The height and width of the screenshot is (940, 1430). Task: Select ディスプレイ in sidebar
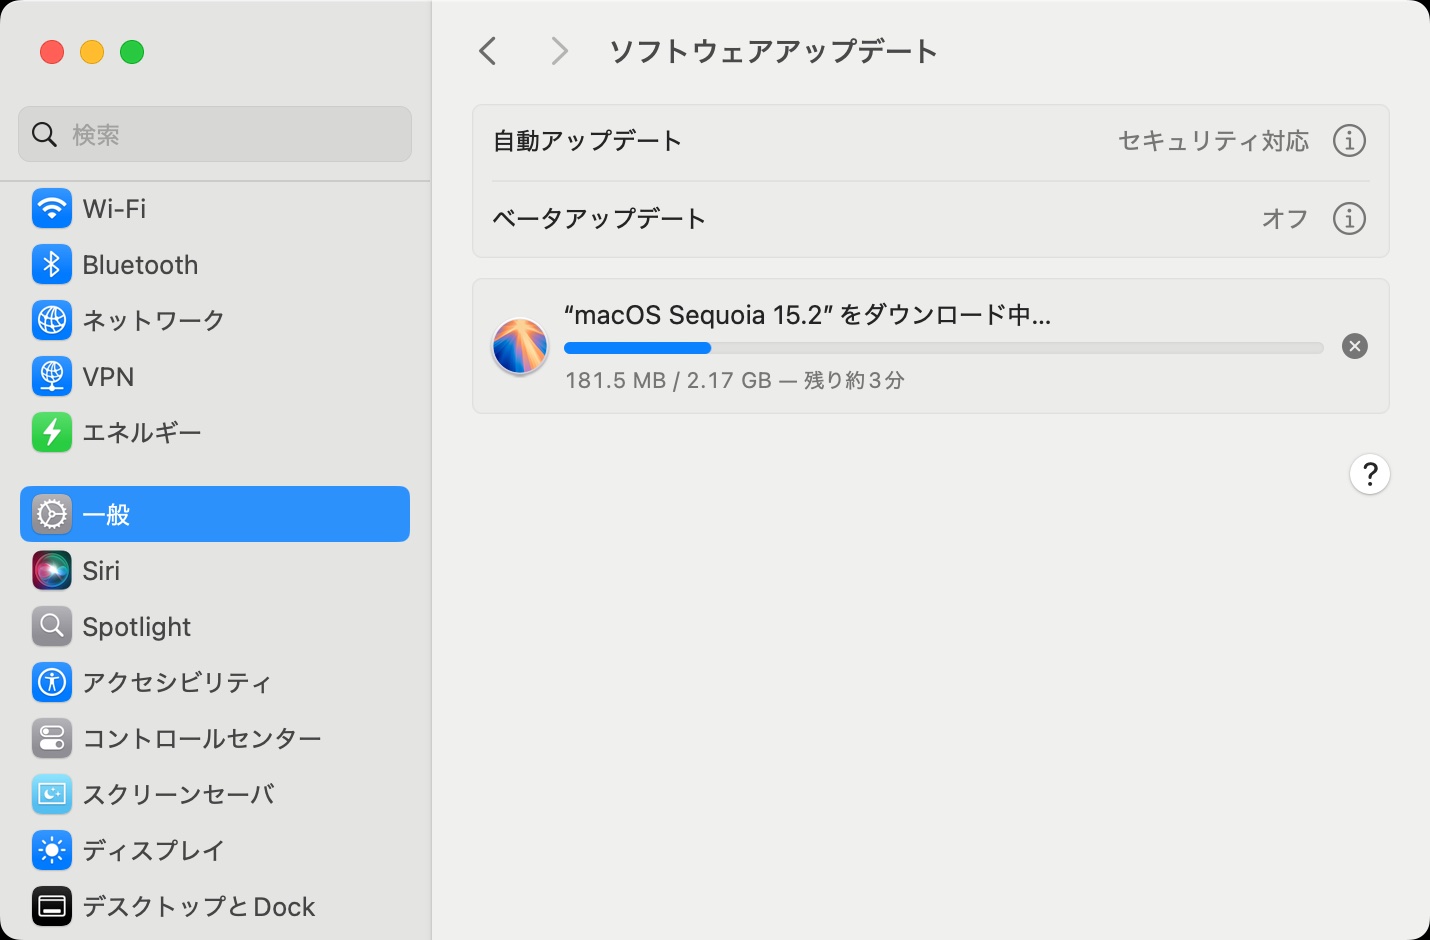coord(154,851)
